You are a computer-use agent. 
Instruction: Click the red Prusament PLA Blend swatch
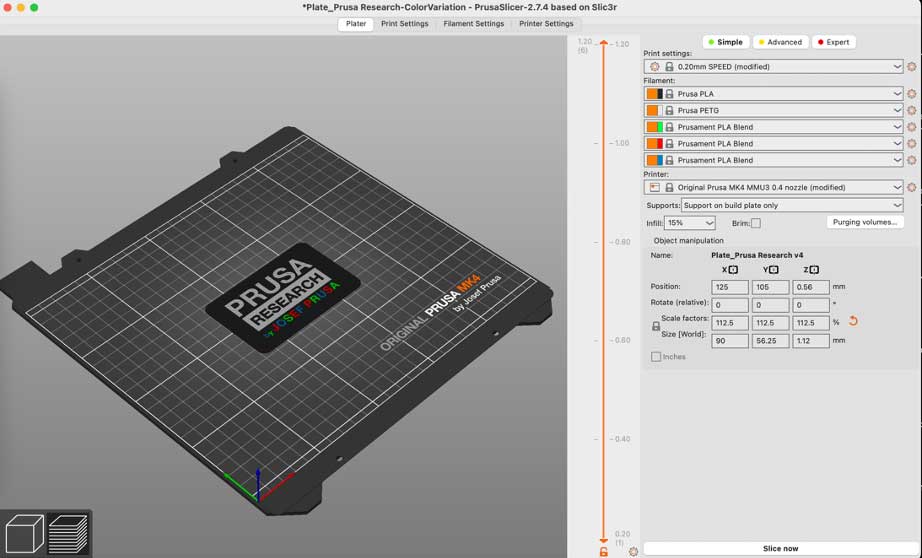pos(654,143)
